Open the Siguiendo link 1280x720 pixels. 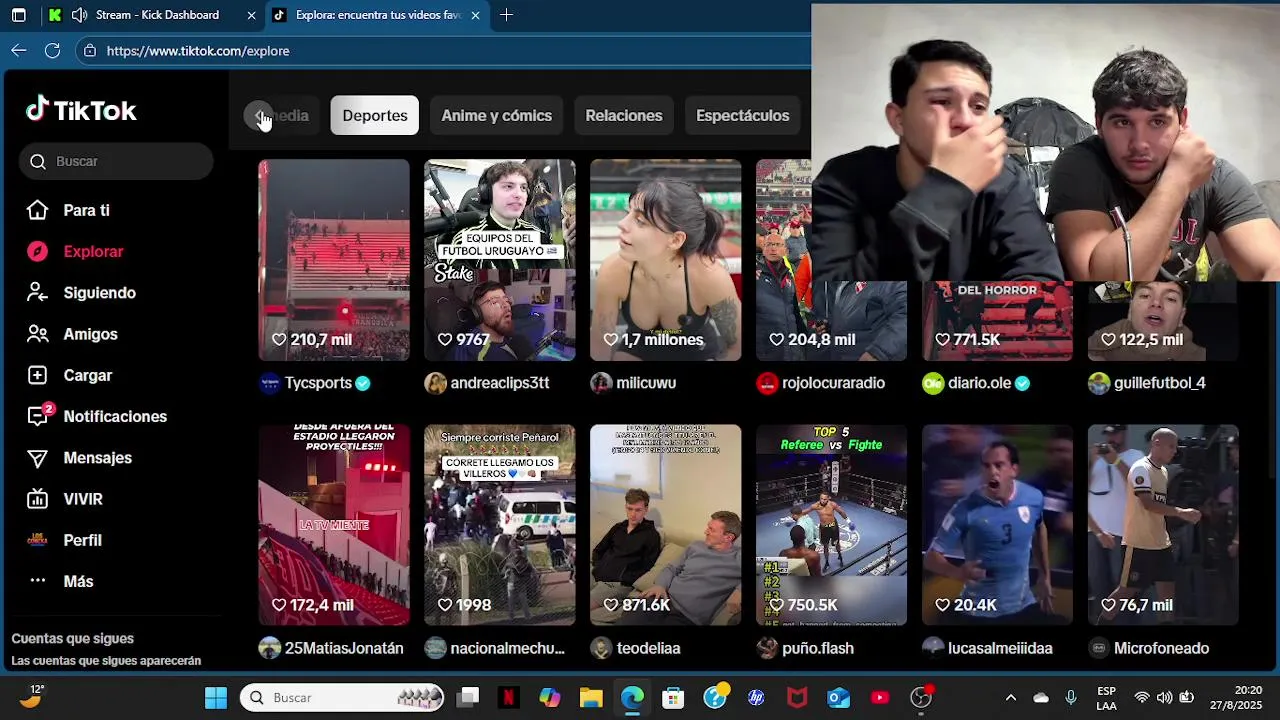click(100, 293)
